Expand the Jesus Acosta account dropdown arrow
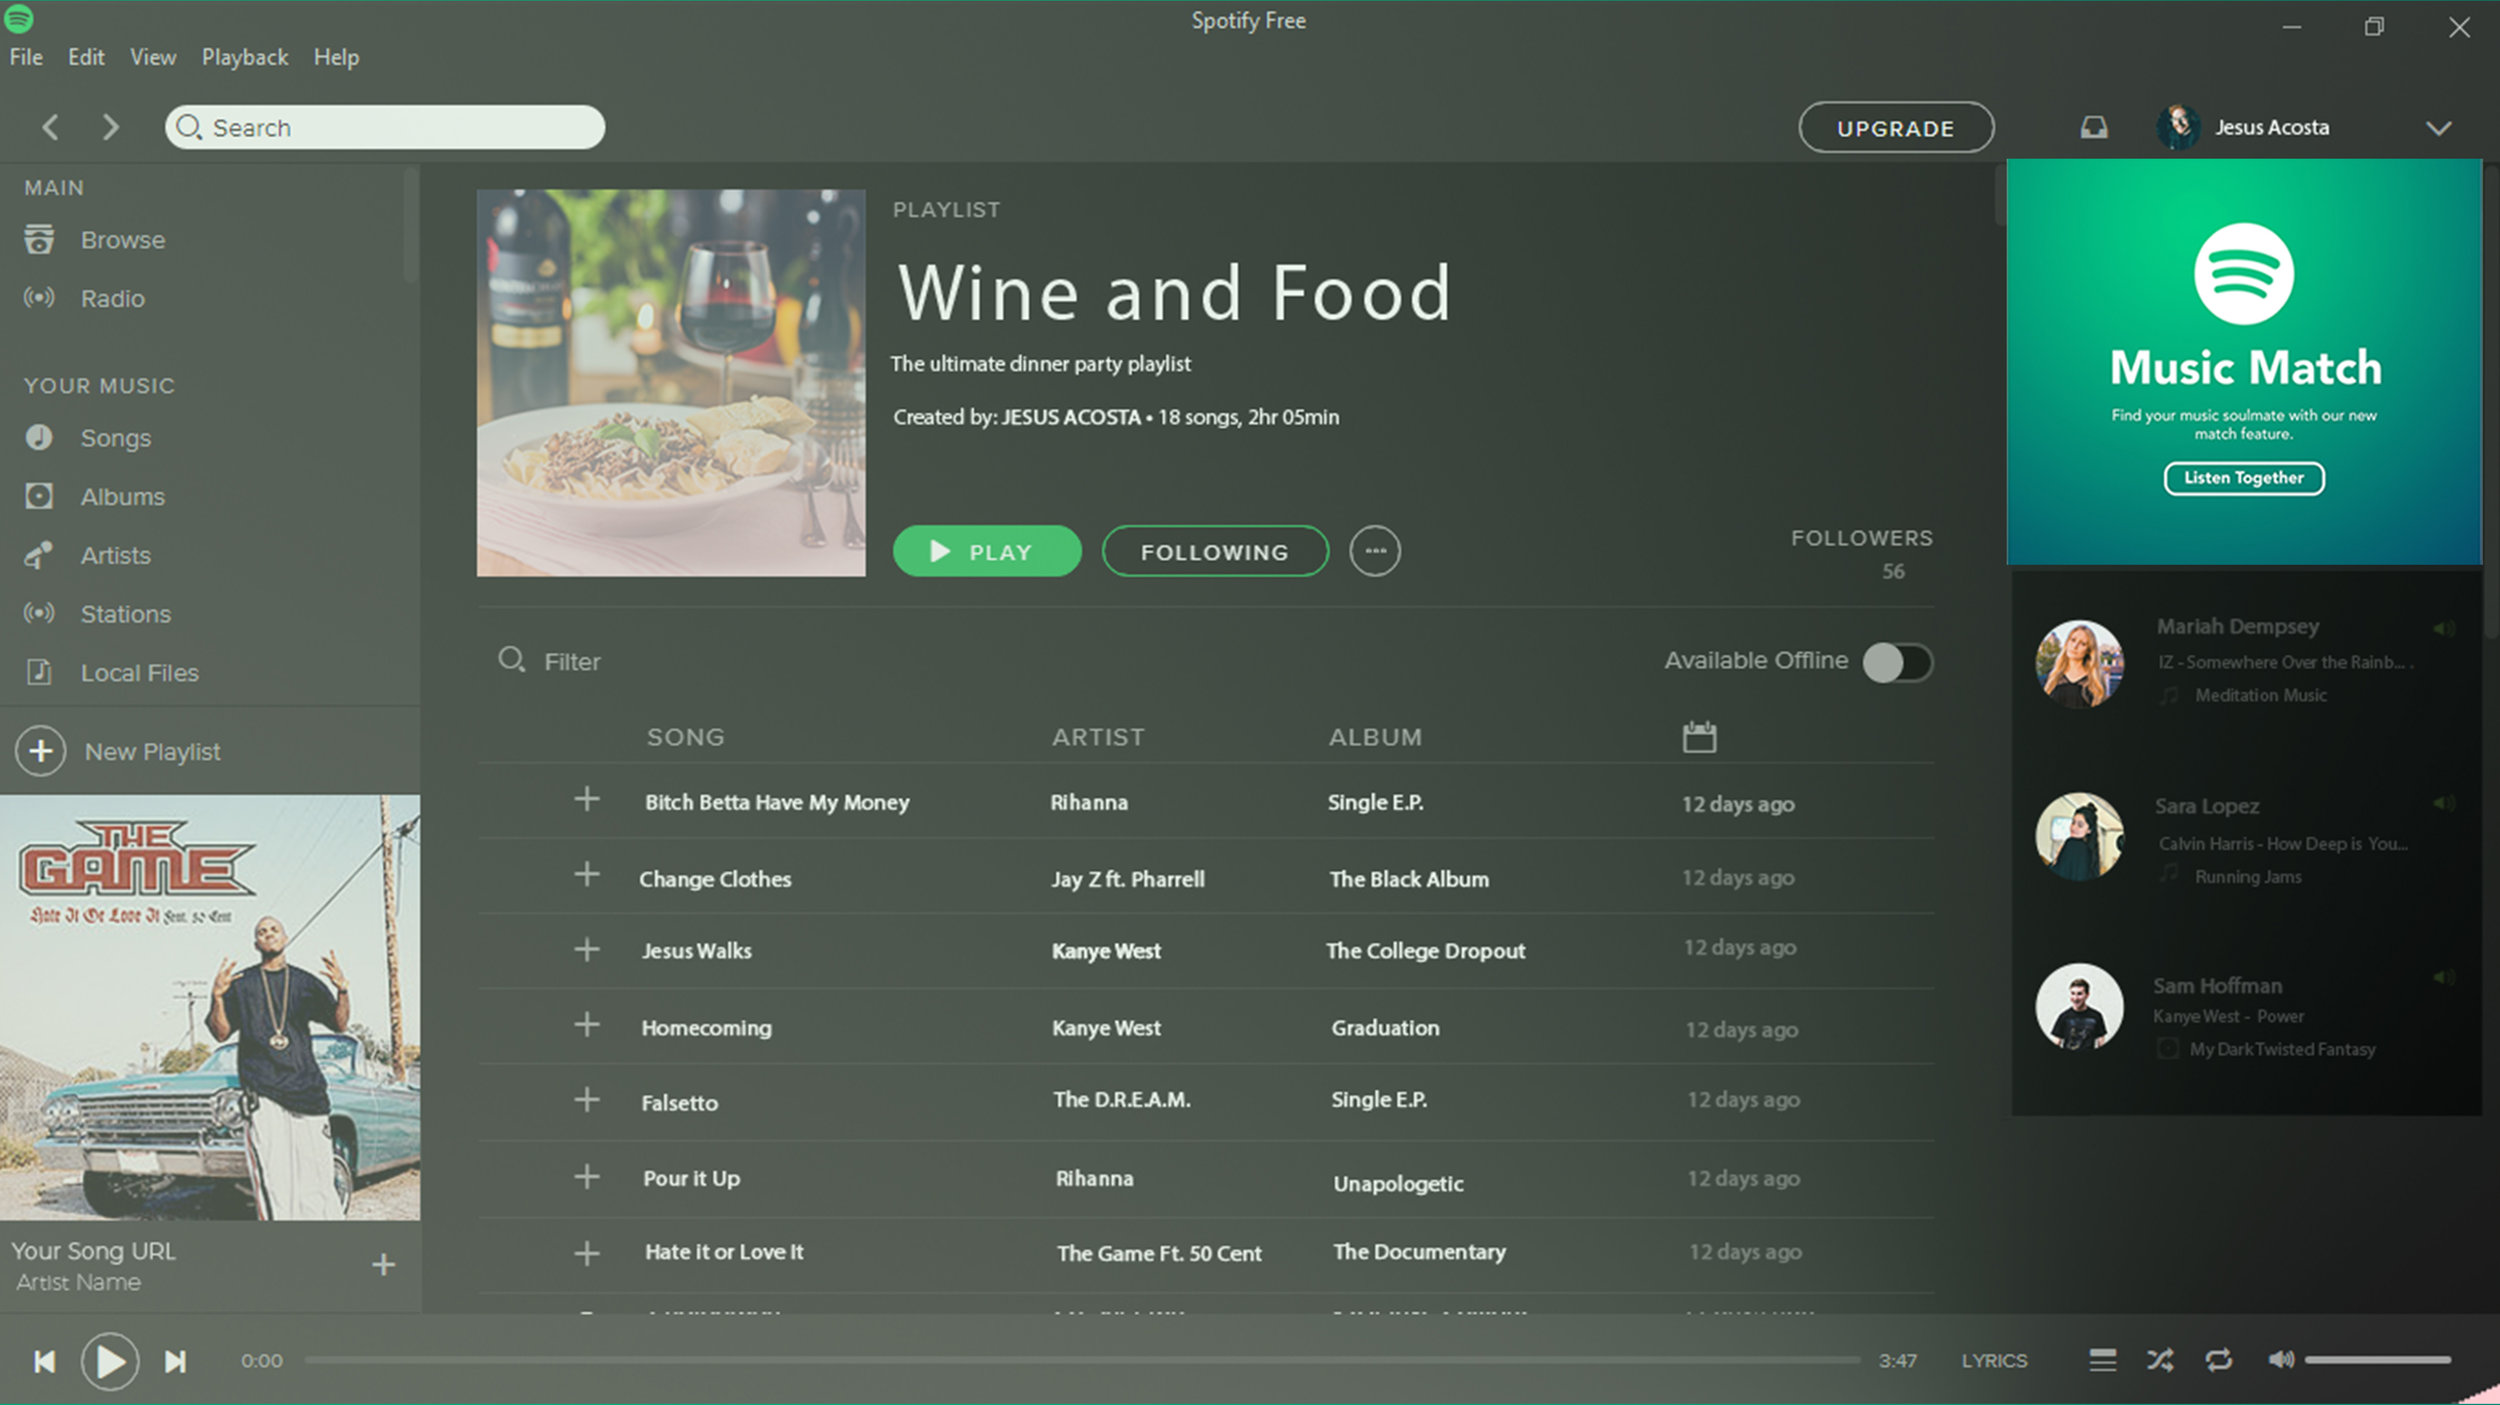The height and width of the screenshot is (1405, 2500). pos(2438,128)
